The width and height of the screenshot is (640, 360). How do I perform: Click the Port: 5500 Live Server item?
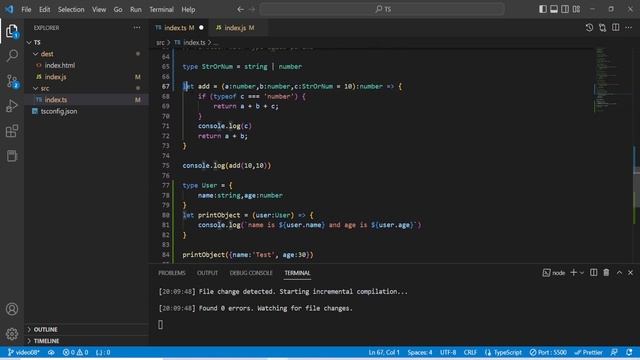point(548,352)
